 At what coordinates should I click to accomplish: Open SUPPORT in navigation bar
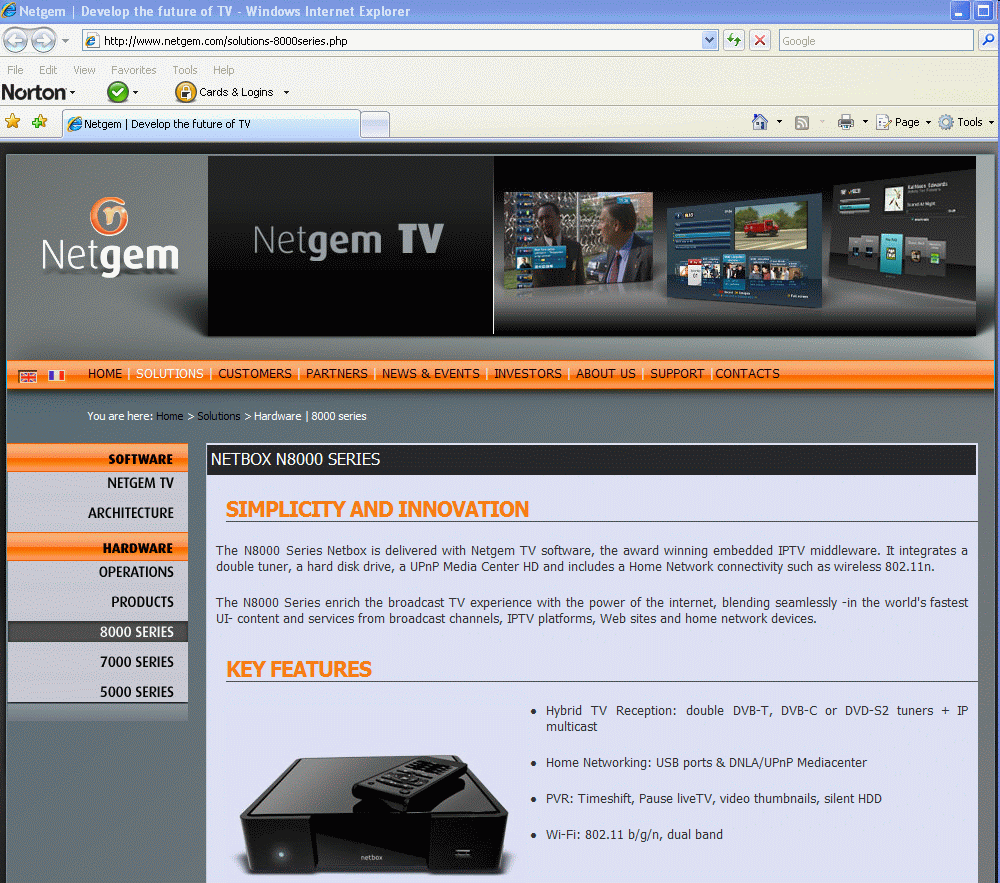[677, 374]
